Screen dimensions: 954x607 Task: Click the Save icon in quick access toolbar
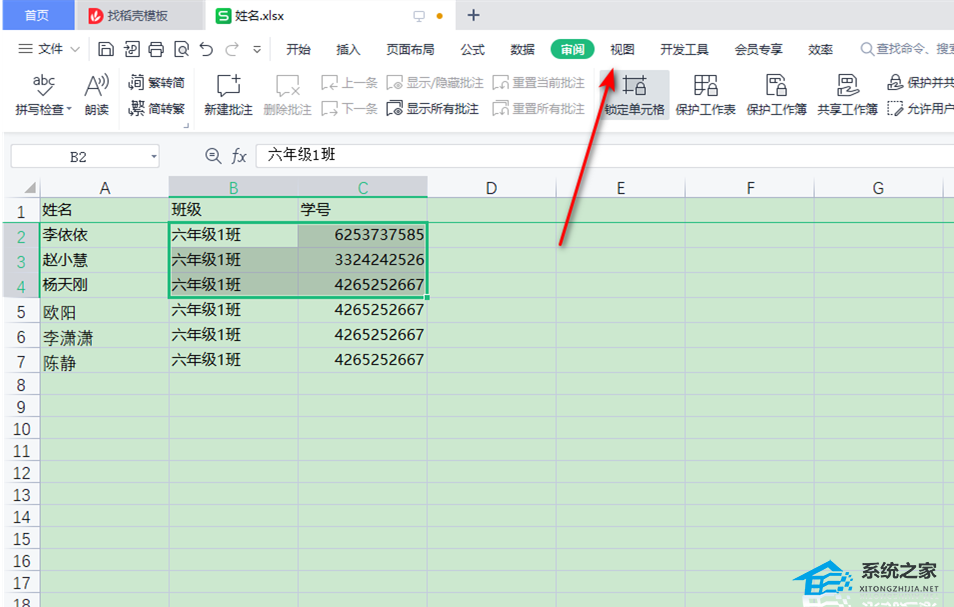[106, 49]
